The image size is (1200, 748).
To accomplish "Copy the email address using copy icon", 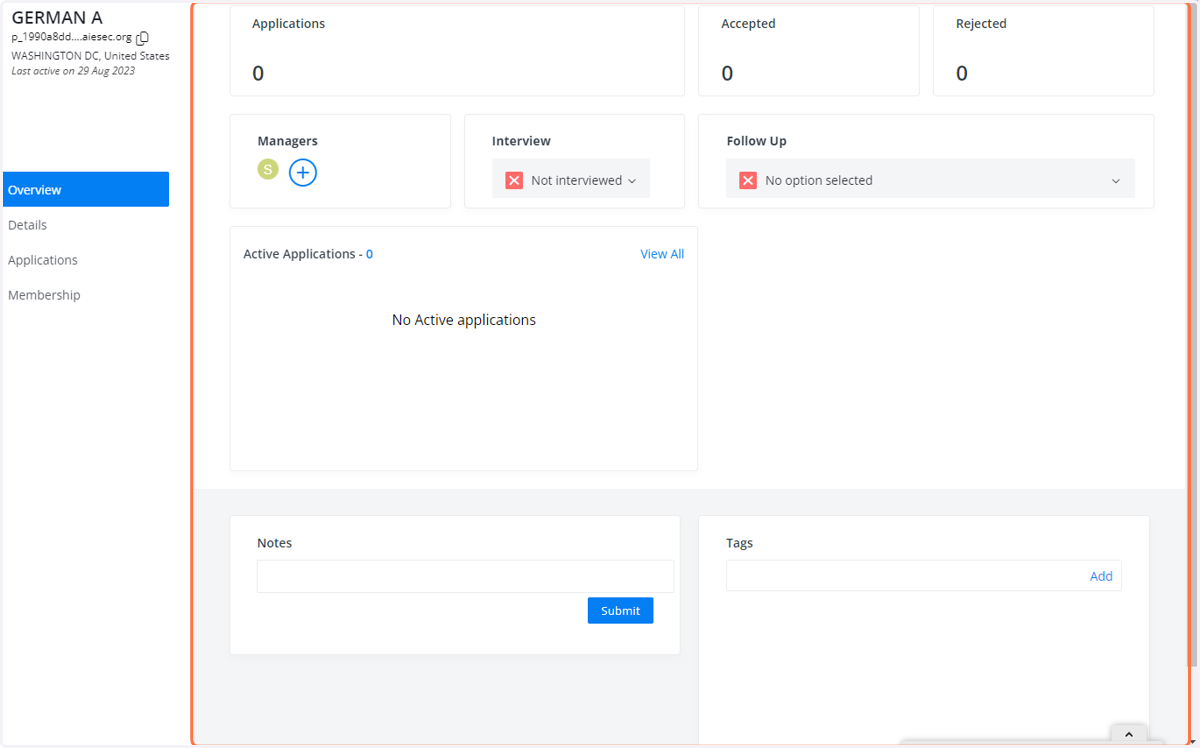I will 142,38.
